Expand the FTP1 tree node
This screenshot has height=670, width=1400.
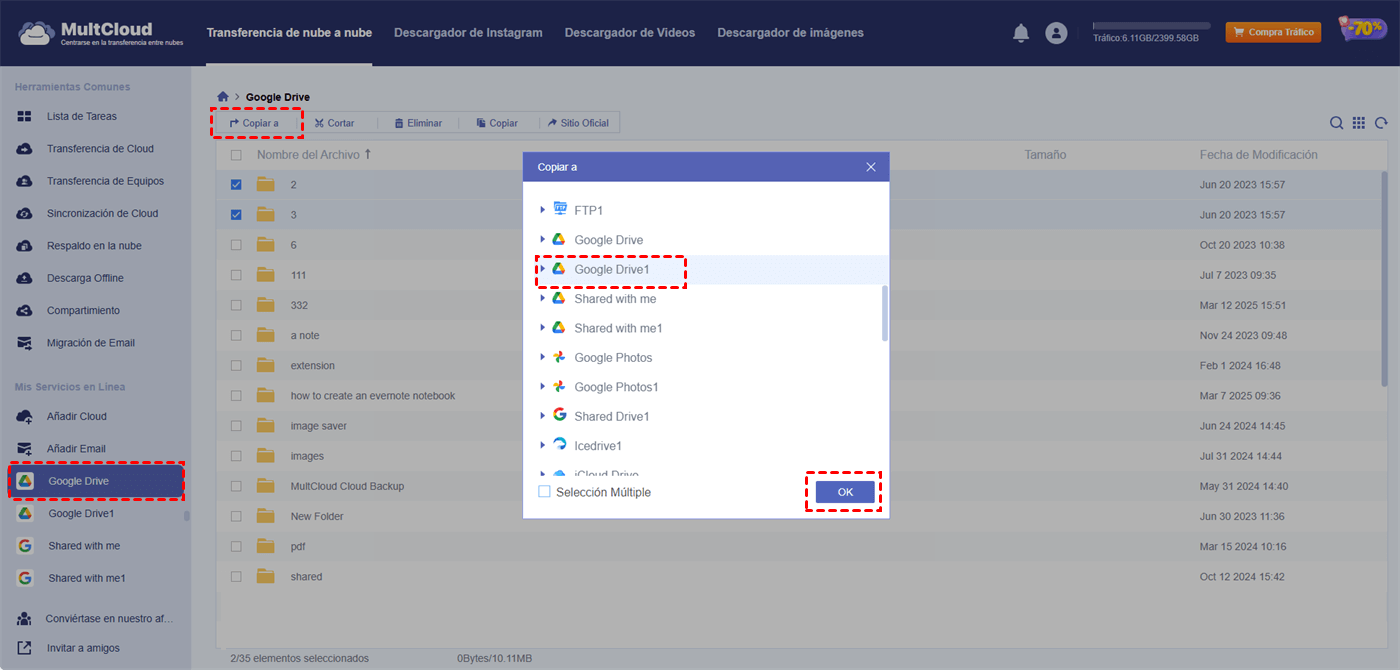tap(543, 210)
